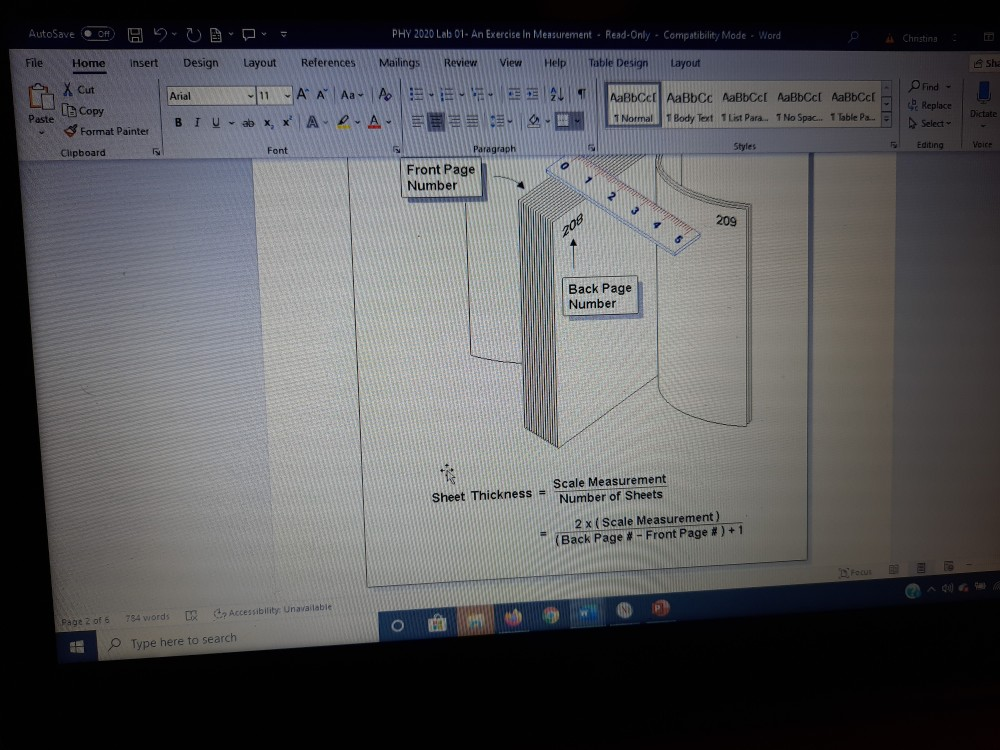Open the Table Design tab

click(x=618, y=62)
